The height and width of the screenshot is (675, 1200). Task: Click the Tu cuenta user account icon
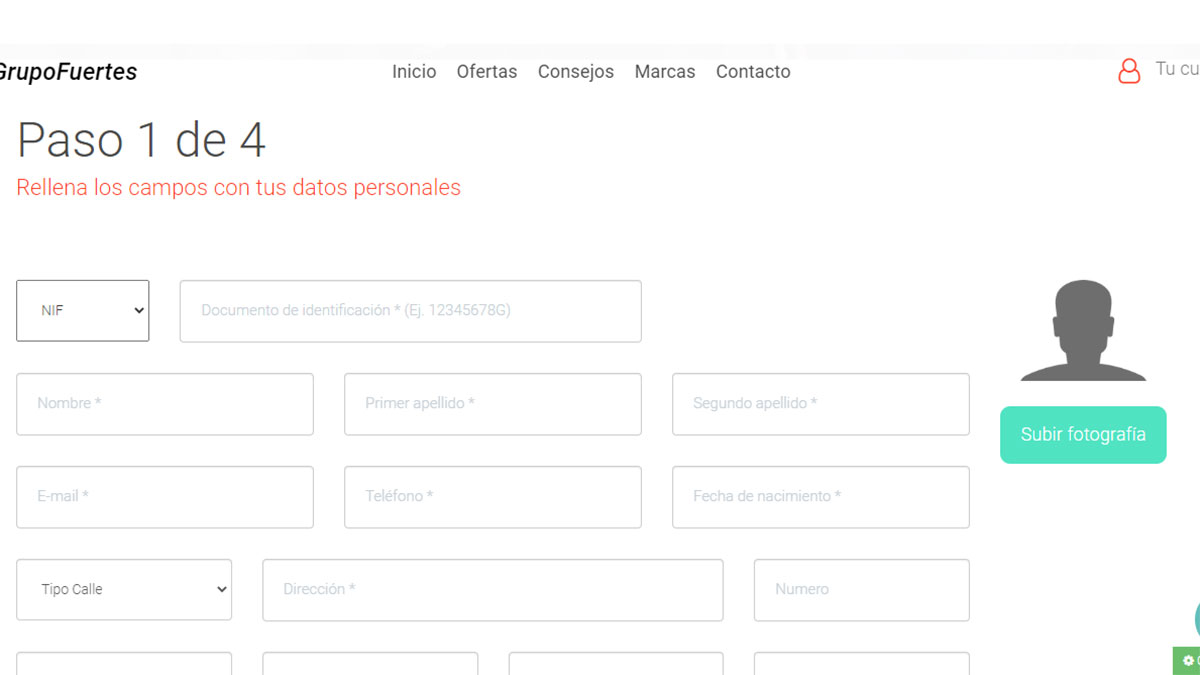(x=1129, y=71)
